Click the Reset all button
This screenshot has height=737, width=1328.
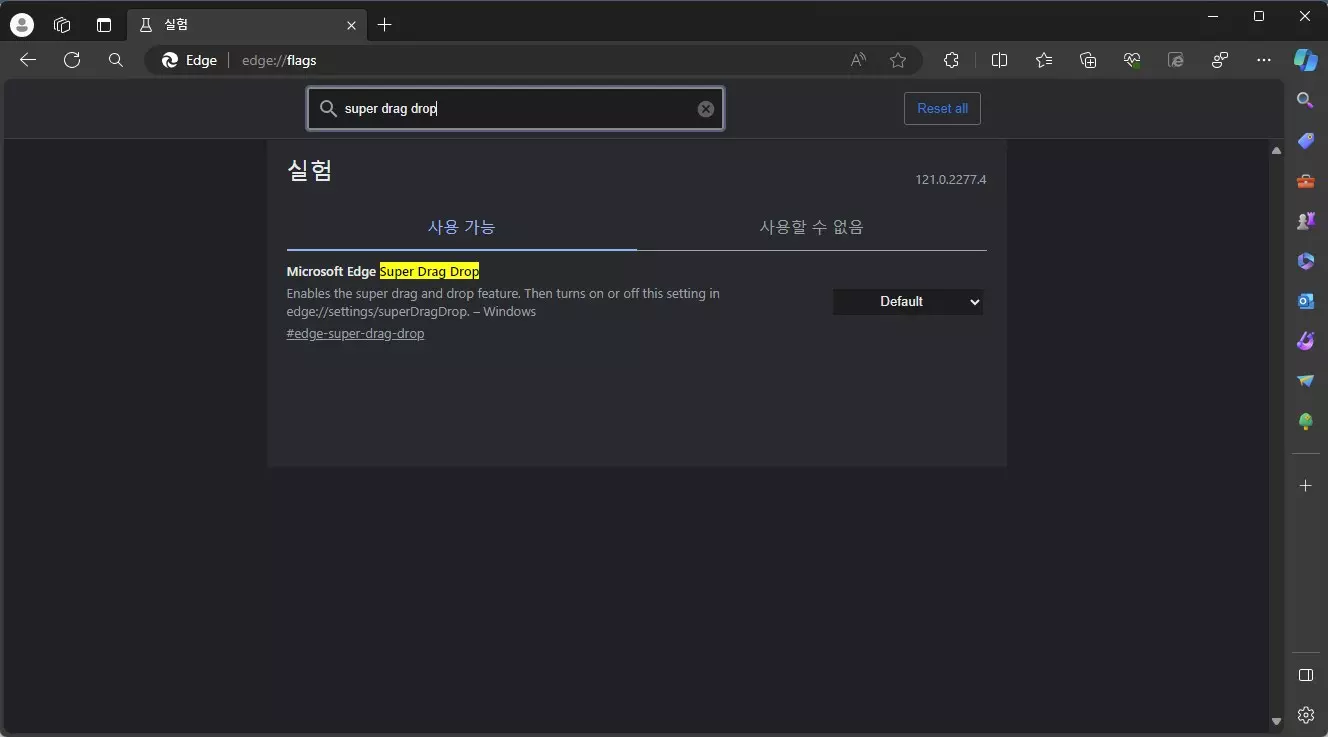click(x=941, y=108)
